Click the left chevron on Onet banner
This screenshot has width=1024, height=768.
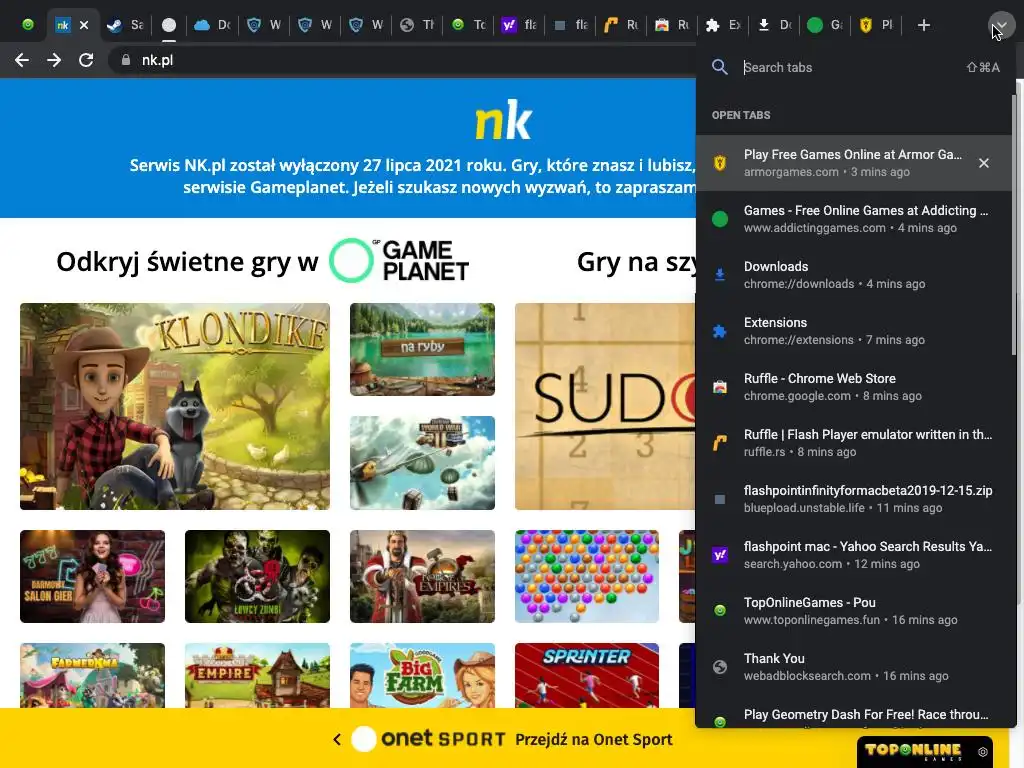(337, 739)
